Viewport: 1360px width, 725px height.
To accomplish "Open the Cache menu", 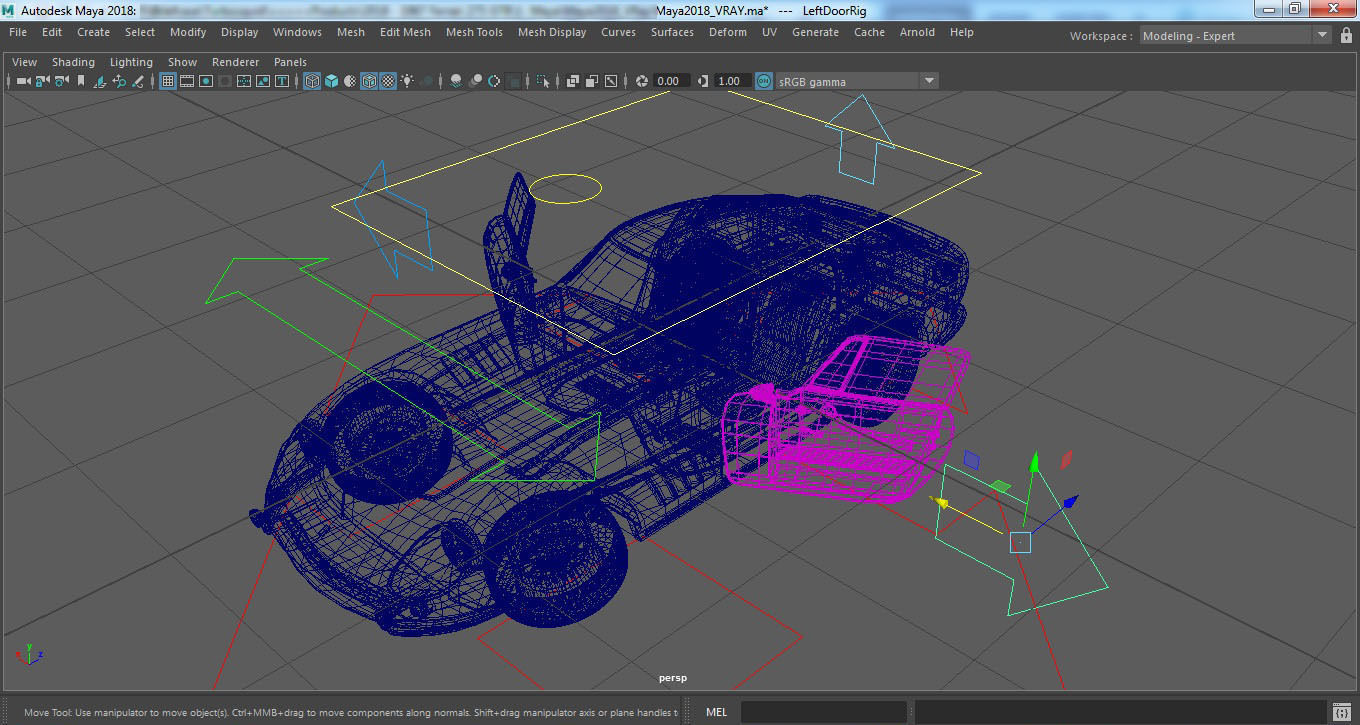I will (869, 32).
